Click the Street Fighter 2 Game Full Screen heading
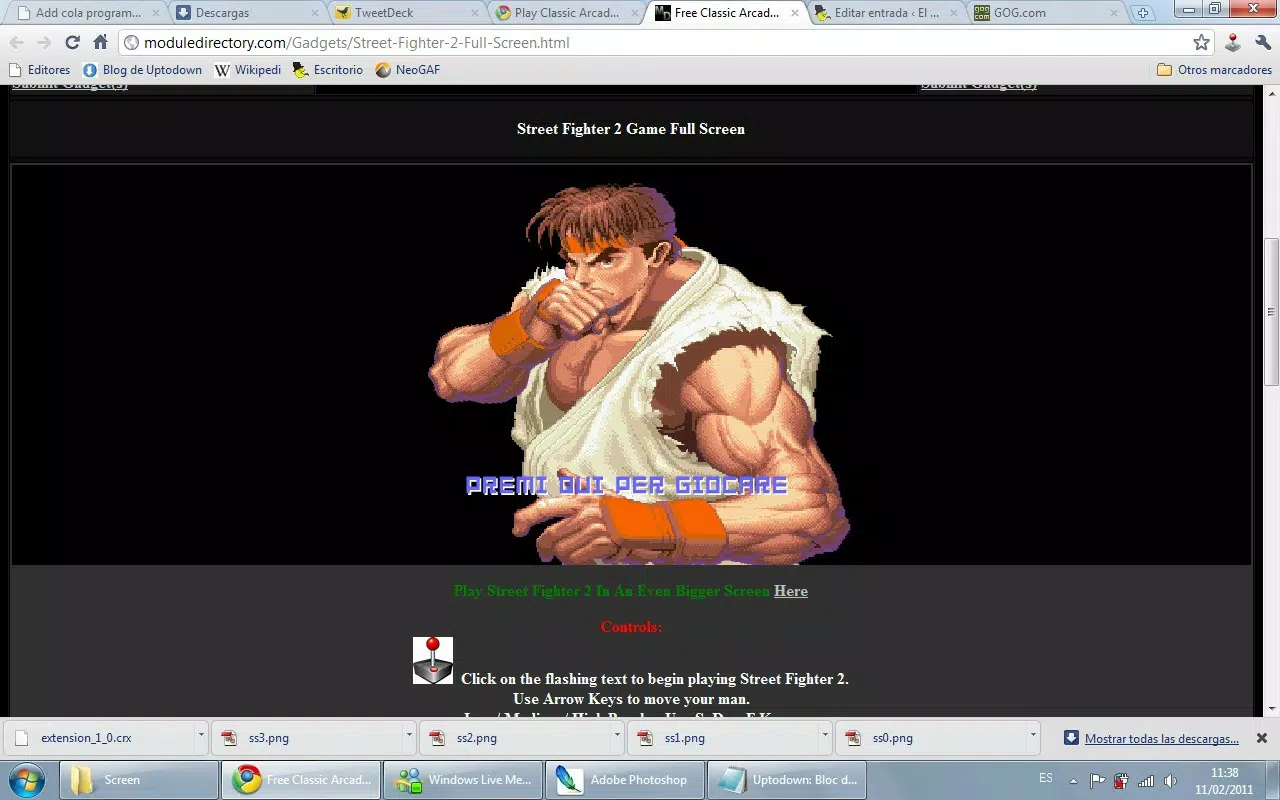 click(631, 129)
